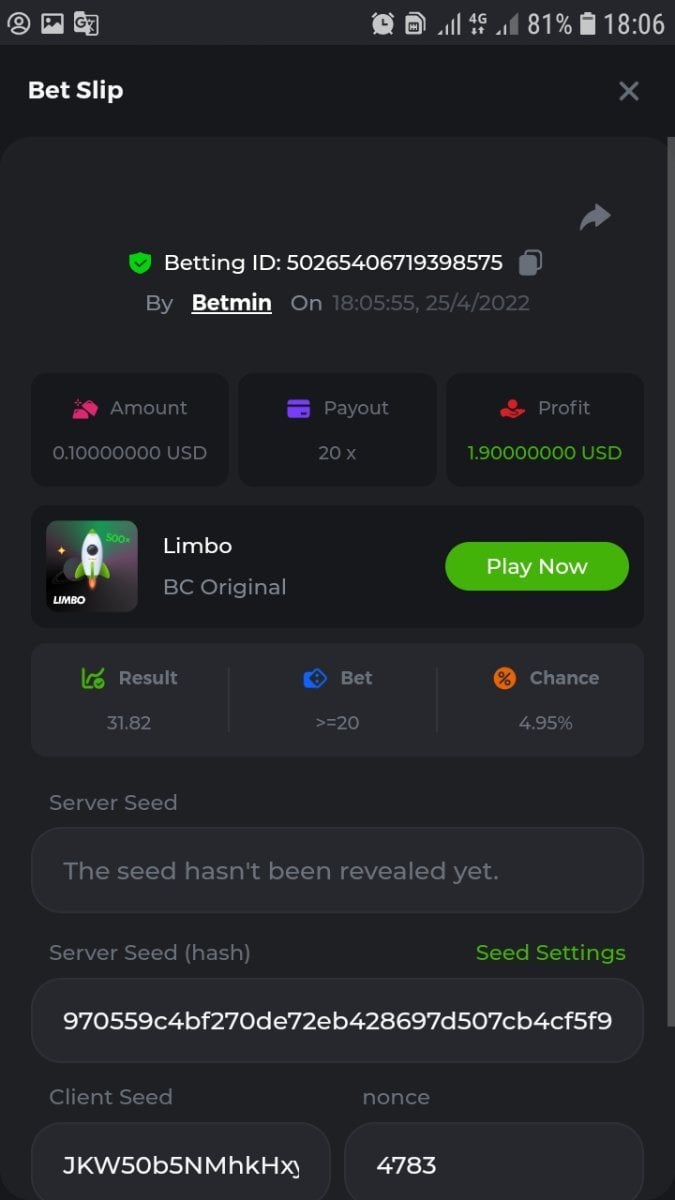675x1200 pixels.
Task: Tap the Server Seed field
Action: tap(337, 870)
